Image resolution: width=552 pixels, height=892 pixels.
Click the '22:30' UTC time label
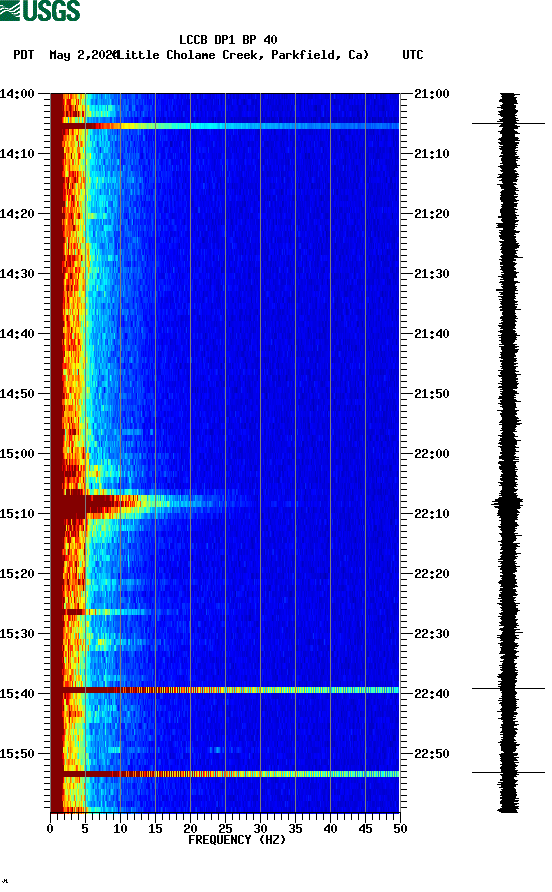[432, 634]
